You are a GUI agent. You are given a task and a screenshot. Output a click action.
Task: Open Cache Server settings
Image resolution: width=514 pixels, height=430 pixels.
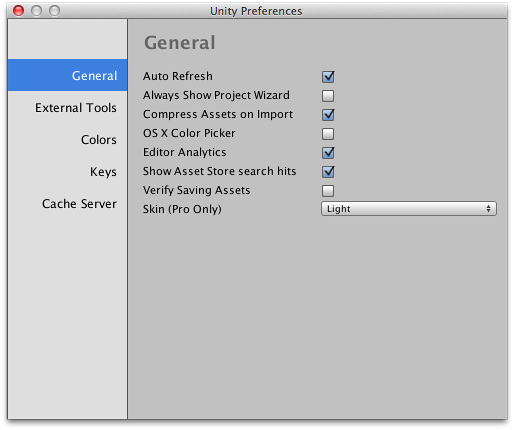pyautogui.click(x=79, y=204)
